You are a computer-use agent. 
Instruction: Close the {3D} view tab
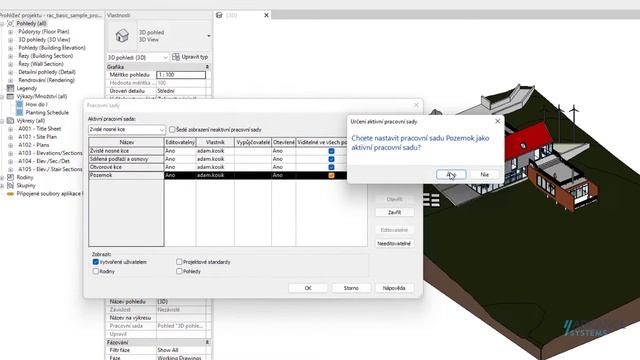[x=266, y=15]
